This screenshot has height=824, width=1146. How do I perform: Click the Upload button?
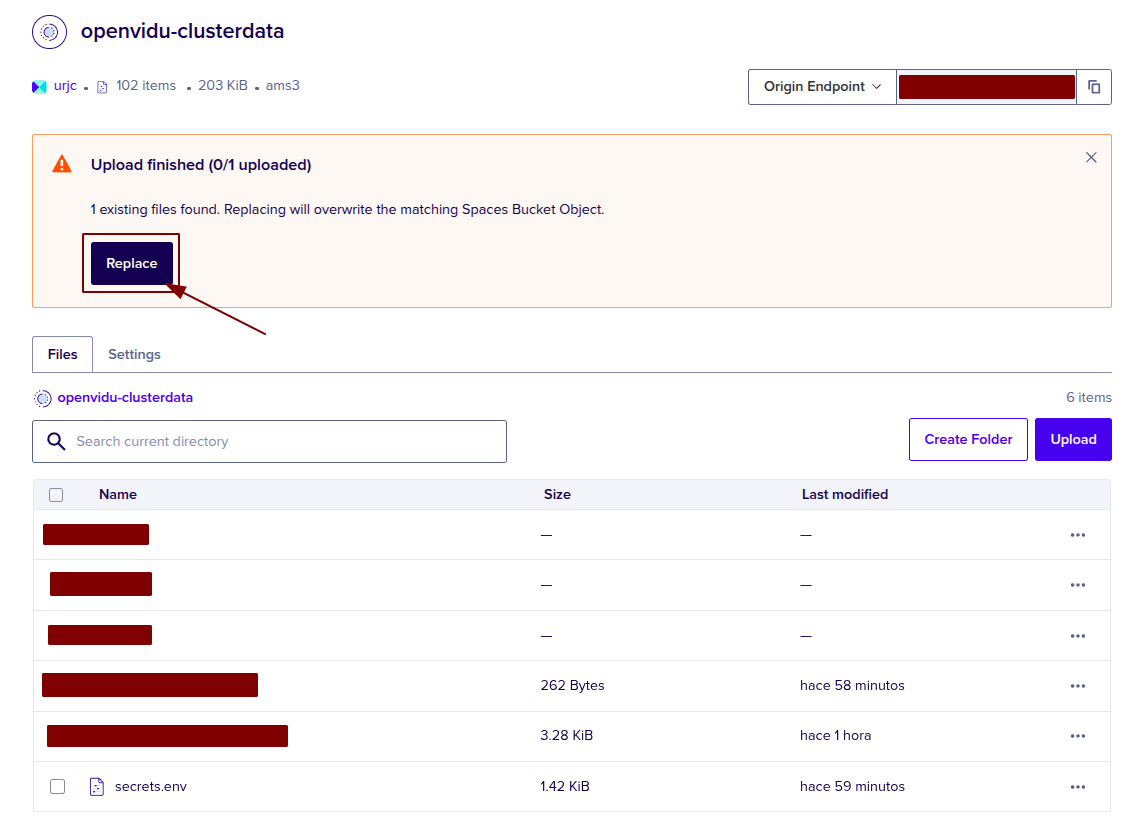[x=1073, y=440]
